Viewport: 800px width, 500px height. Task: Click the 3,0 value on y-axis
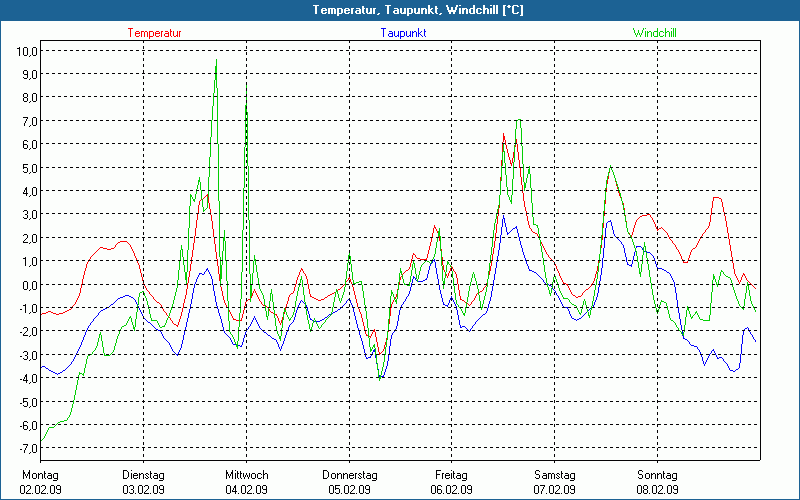click(x=30, y=214)
